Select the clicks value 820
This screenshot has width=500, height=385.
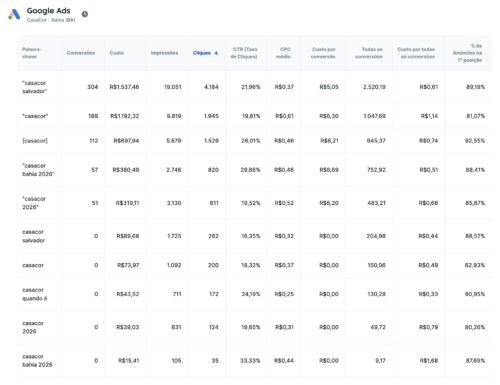pos(213,170)
